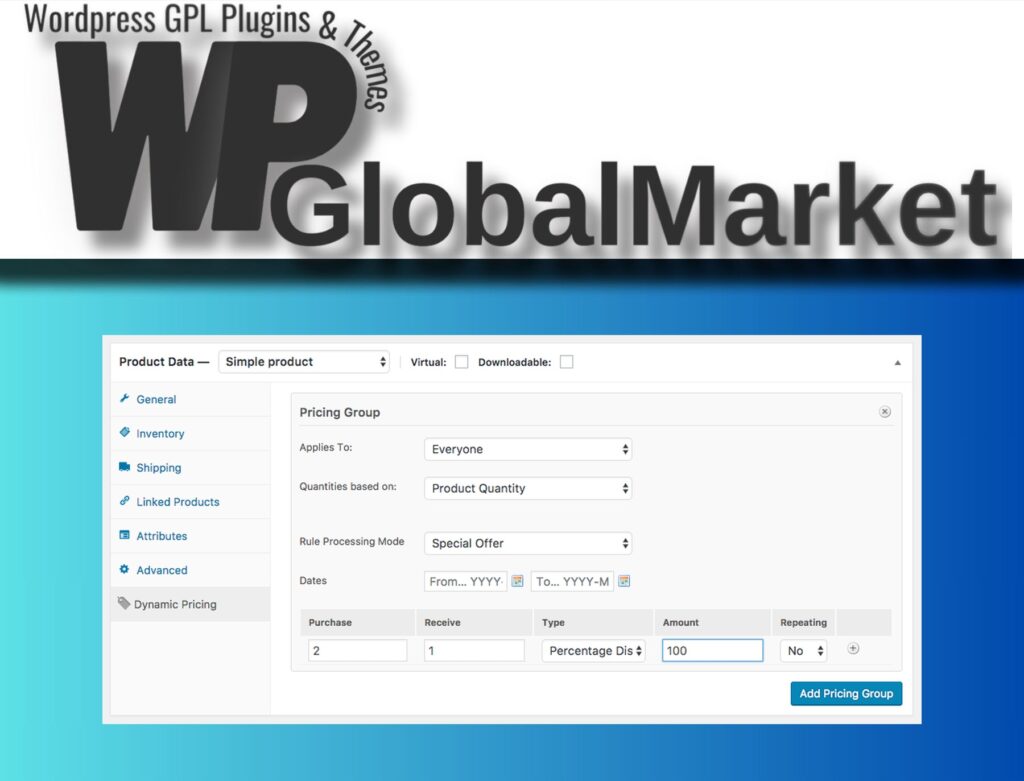Viewport: 1024px width, 781px height.
Task: Click the Linked Products link icon
Action: 125,501
